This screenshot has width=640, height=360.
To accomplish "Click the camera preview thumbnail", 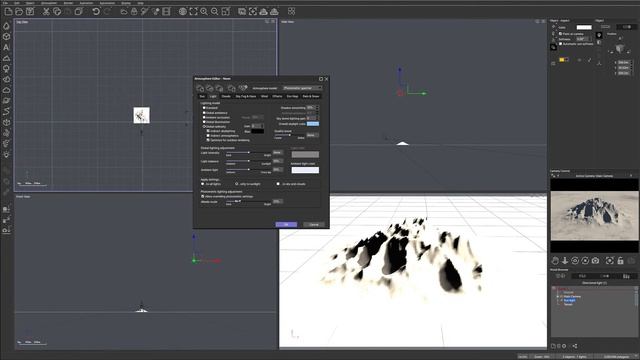I will point(594,216).
